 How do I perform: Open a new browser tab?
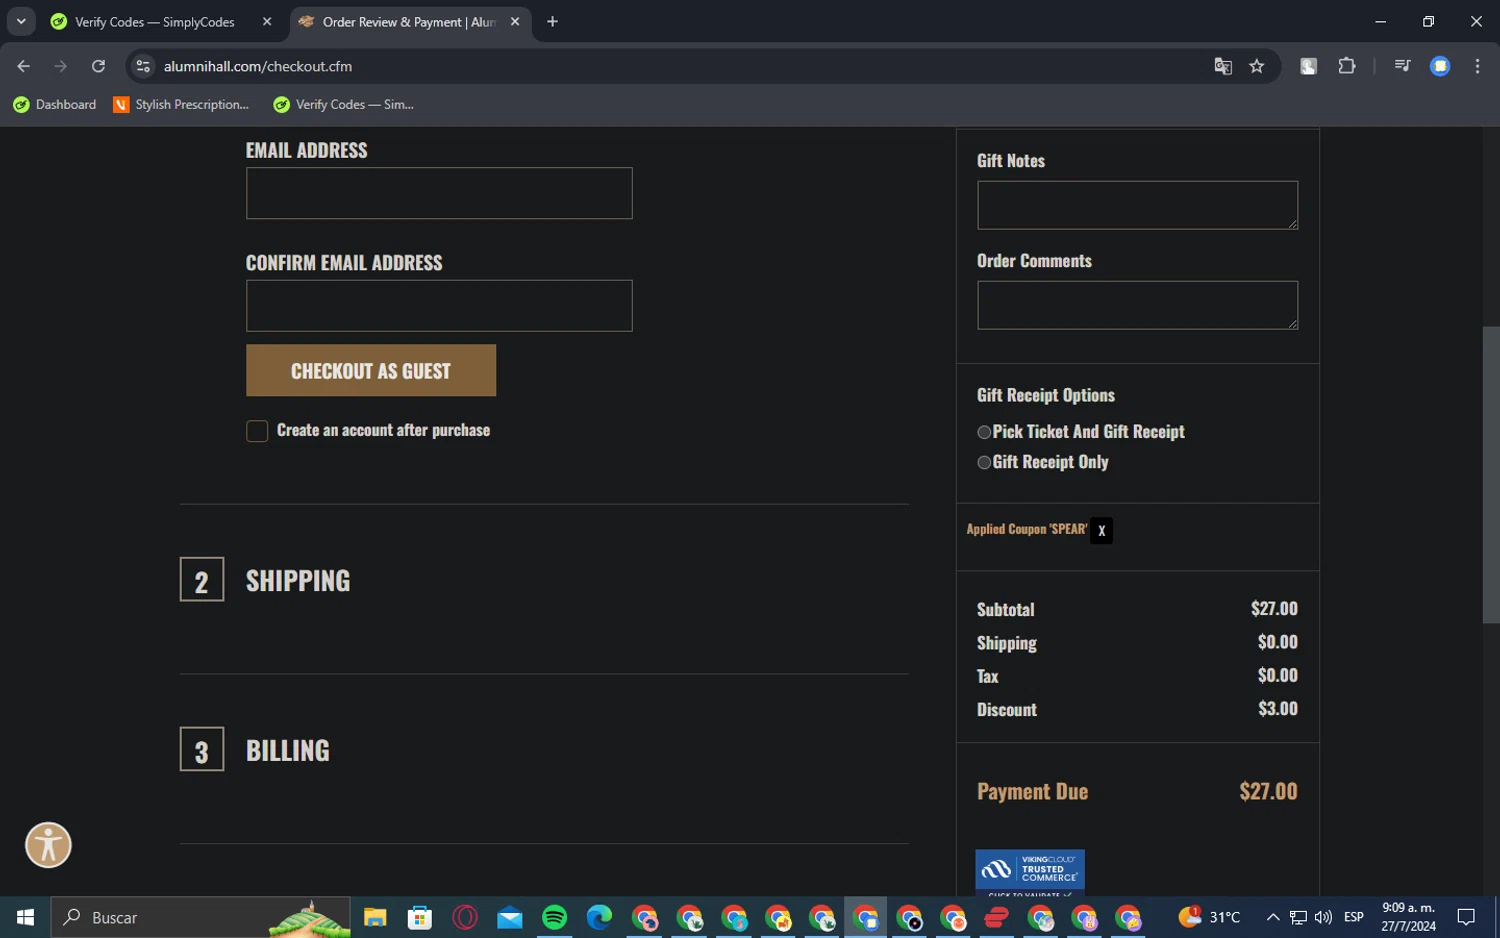pyautogui.click(x=552, y=21)
